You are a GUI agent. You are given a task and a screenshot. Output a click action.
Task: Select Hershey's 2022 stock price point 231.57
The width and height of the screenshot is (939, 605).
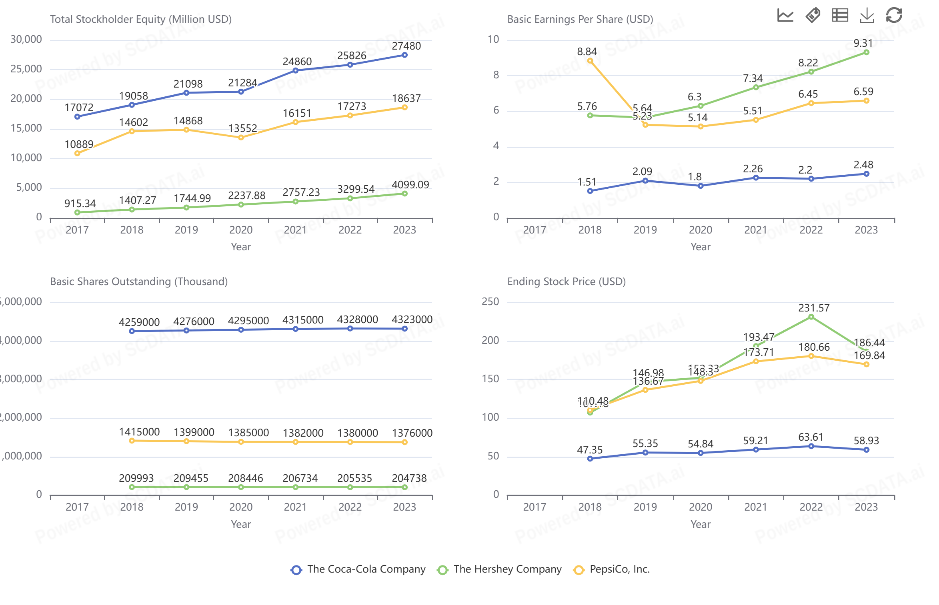[x=810, y=316]
